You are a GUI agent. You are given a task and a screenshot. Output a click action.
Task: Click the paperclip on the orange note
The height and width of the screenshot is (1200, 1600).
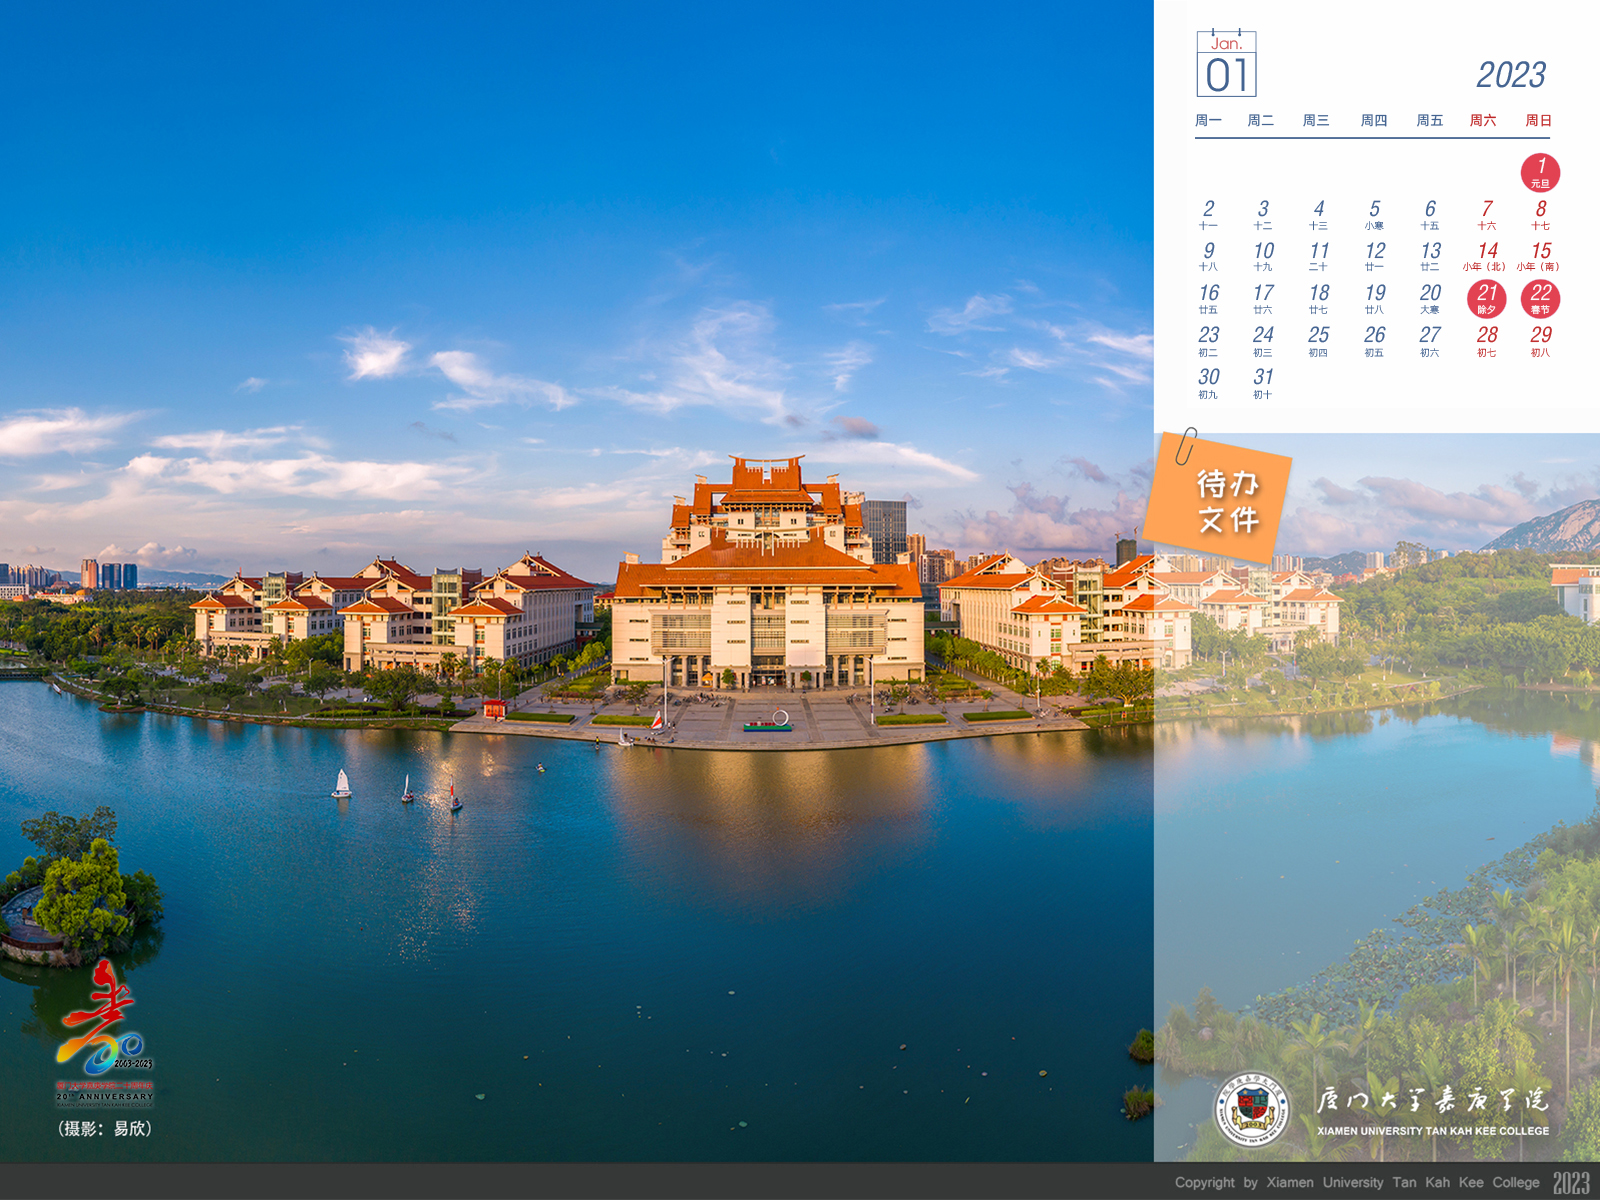(1186, 446)
